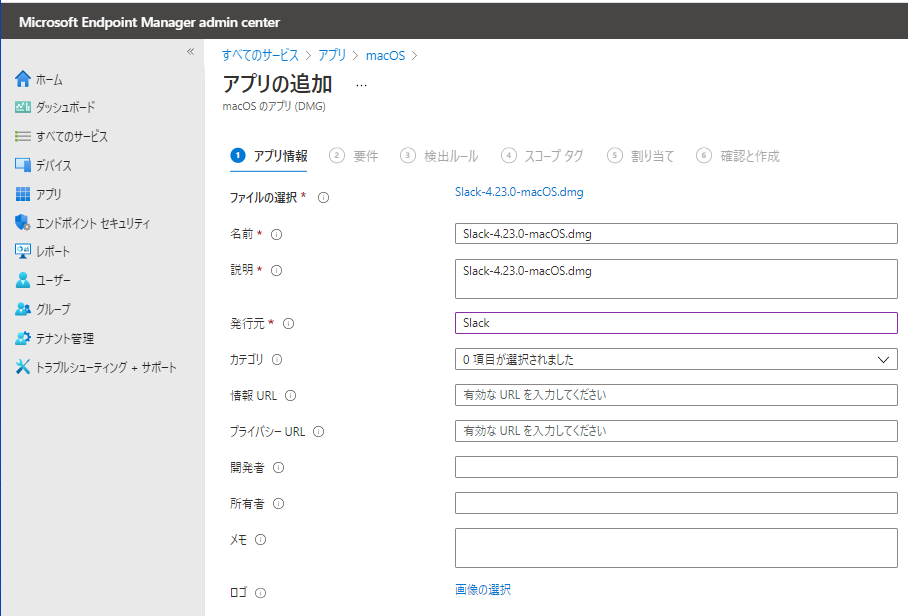This screenshot has height=616, width=909.
Task: Switch to the スコープ タグ step tab
Action: click(x=542, y=156)
